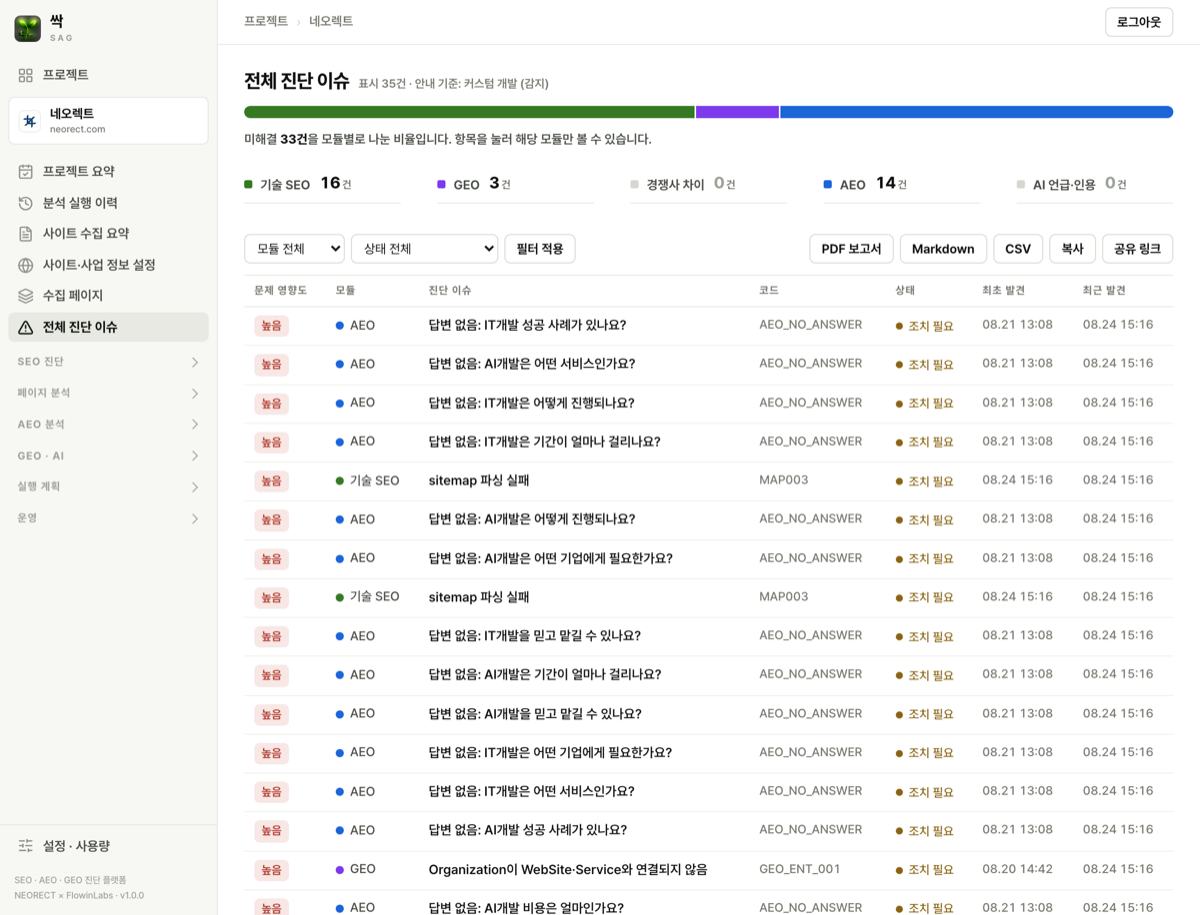This screenshot has width=1200, height=915.
Task: Click the 사이트·사업 정보 설정 globe icon
Action: pos(26,265)
